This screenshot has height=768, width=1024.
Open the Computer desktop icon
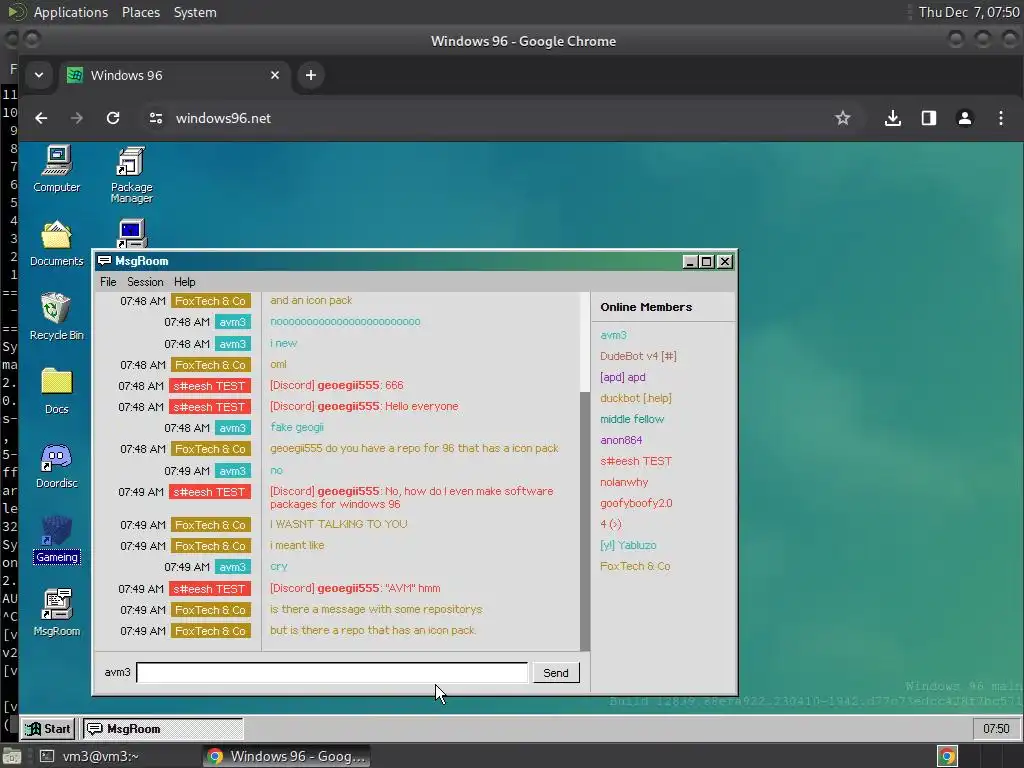(57, 168)
